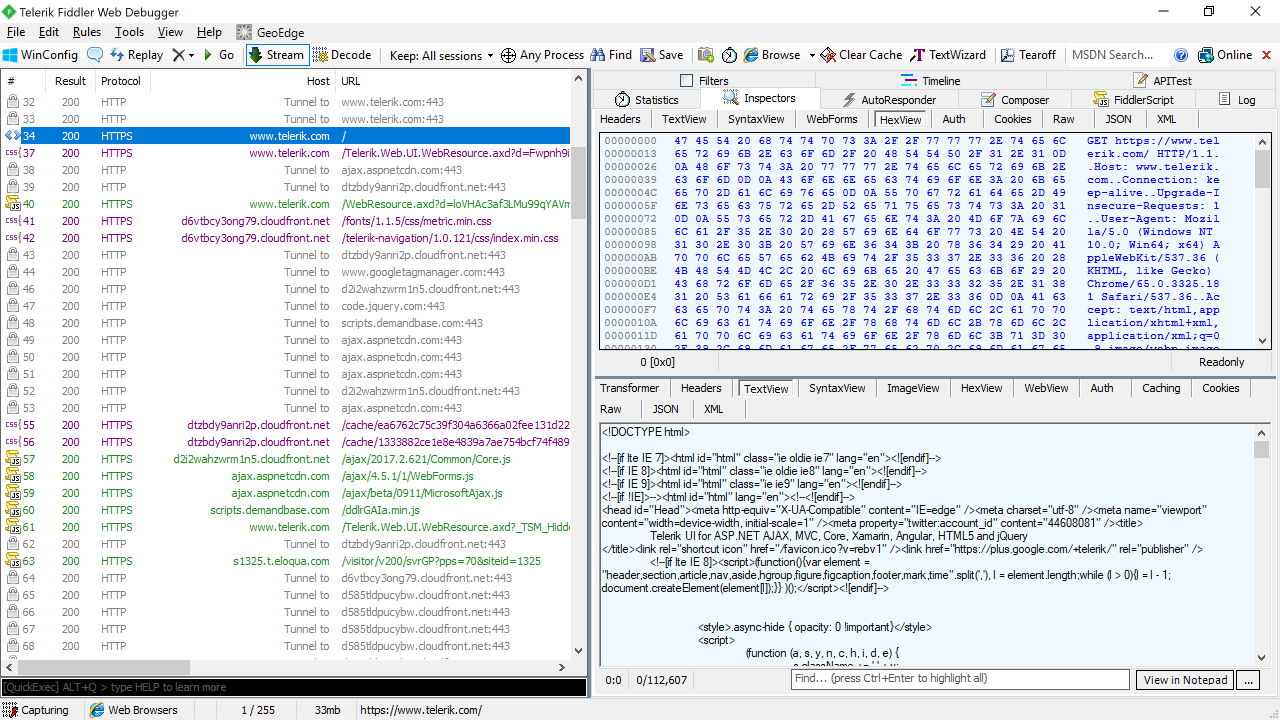This screenshot has width=1280, height=720.
Task: Toggle Capturing in the status bar
Action: point(36,710)
